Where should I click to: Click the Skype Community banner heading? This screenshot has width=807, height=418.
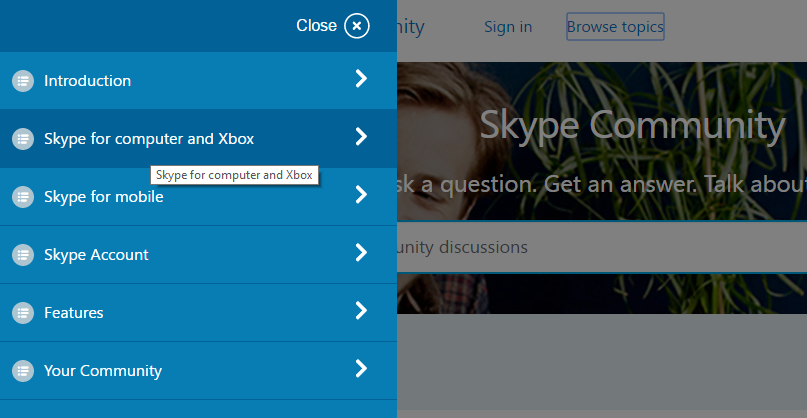(x=632, y=125)
